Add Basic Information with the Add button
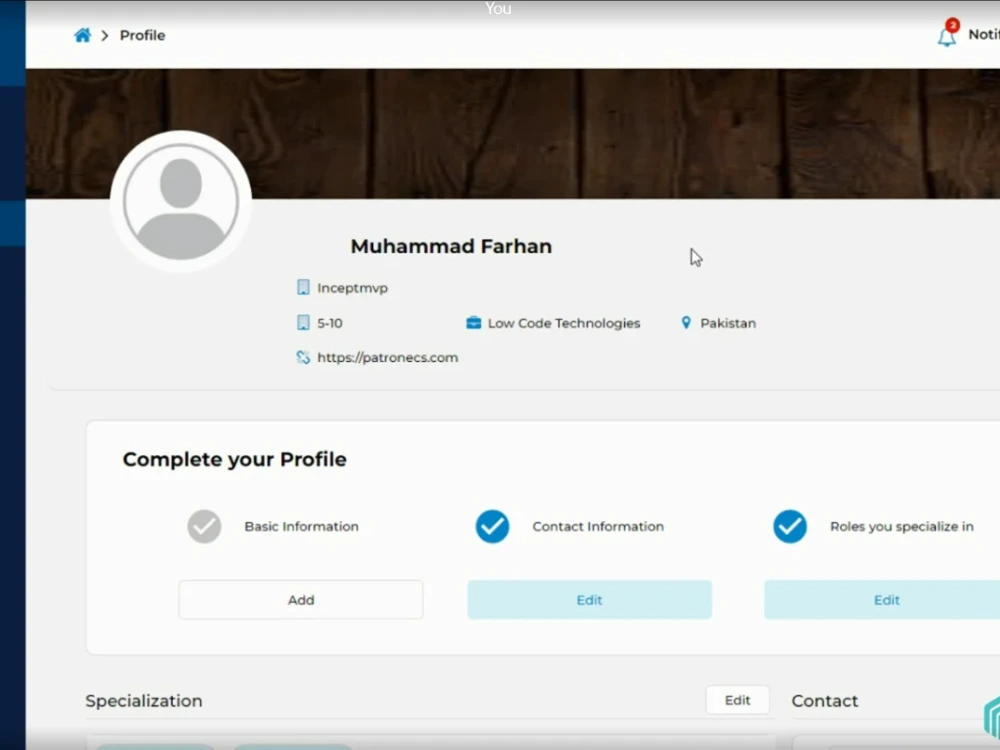 point(300,599)
